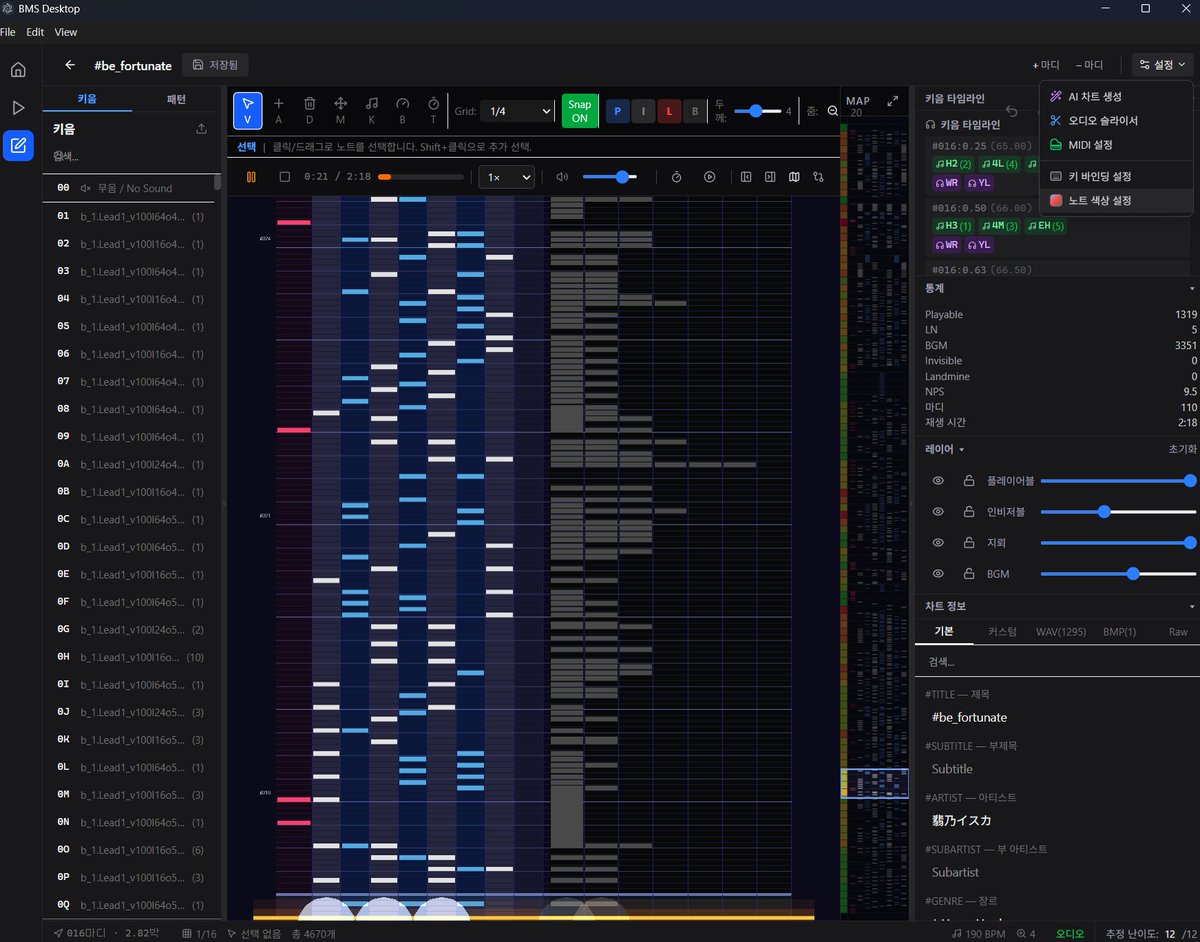Switch to the 키음 tab

(x=87, y=99)
